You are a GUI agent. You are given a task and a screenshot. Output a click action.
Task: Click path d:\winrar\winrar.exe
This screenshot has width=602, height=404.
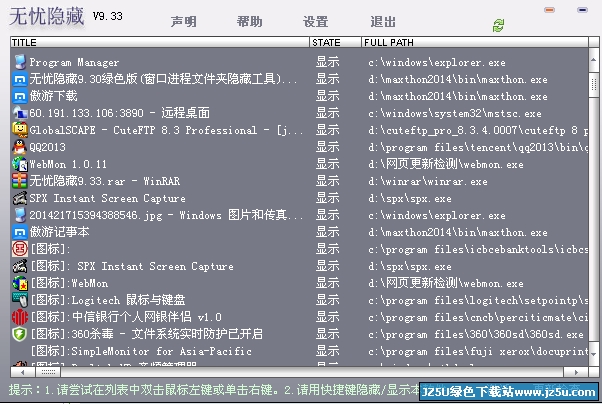pos(428,181)
